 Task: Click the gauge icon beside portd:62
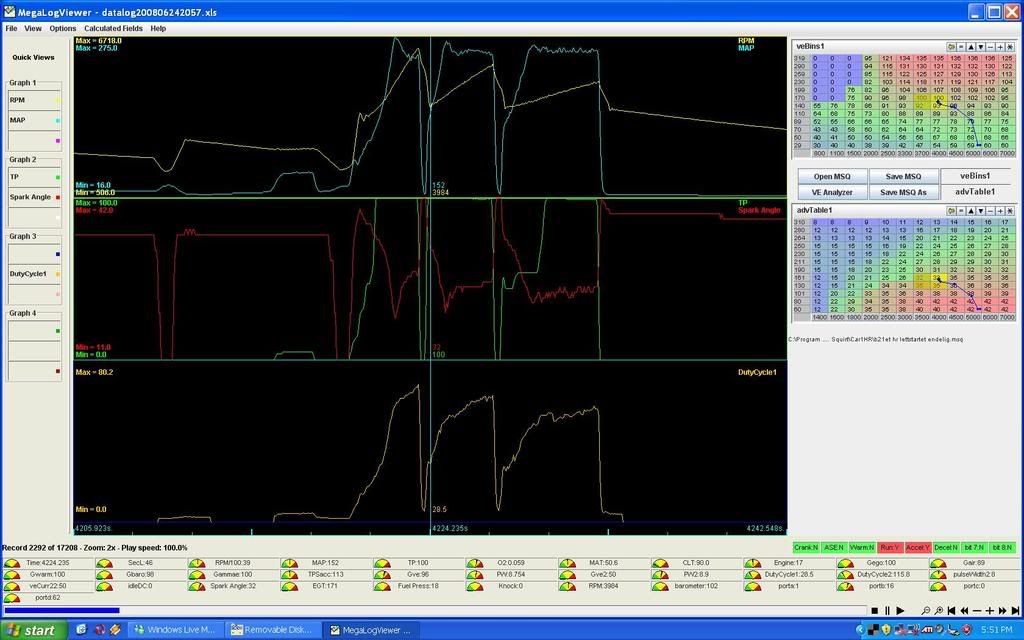[12, 598]
